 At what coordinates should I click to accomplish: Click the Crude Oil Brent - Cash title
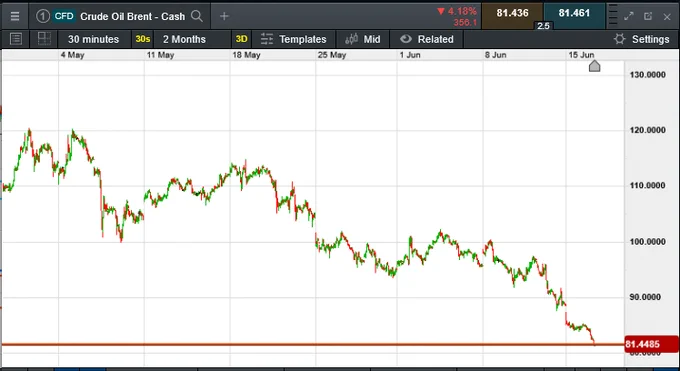pos(132,16)
